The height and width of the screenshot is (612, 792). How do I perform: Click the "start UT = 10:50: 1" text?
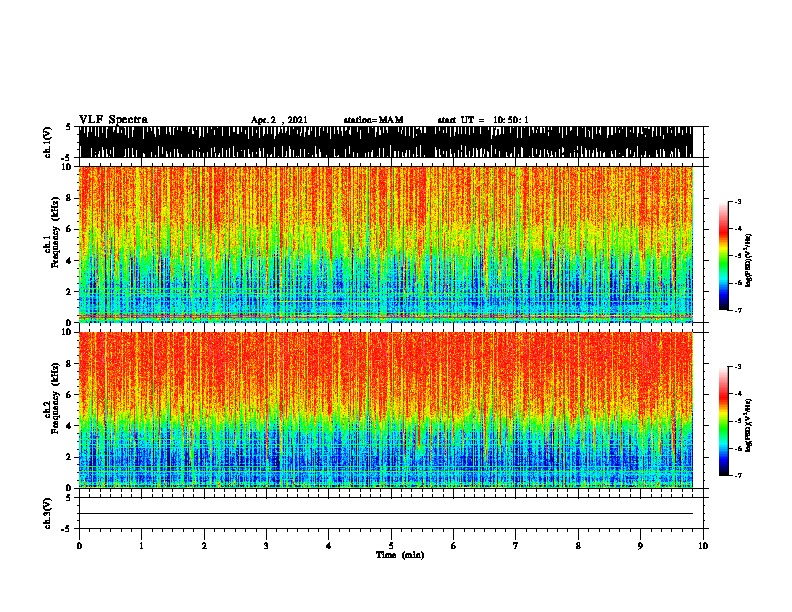click(483, 120)
